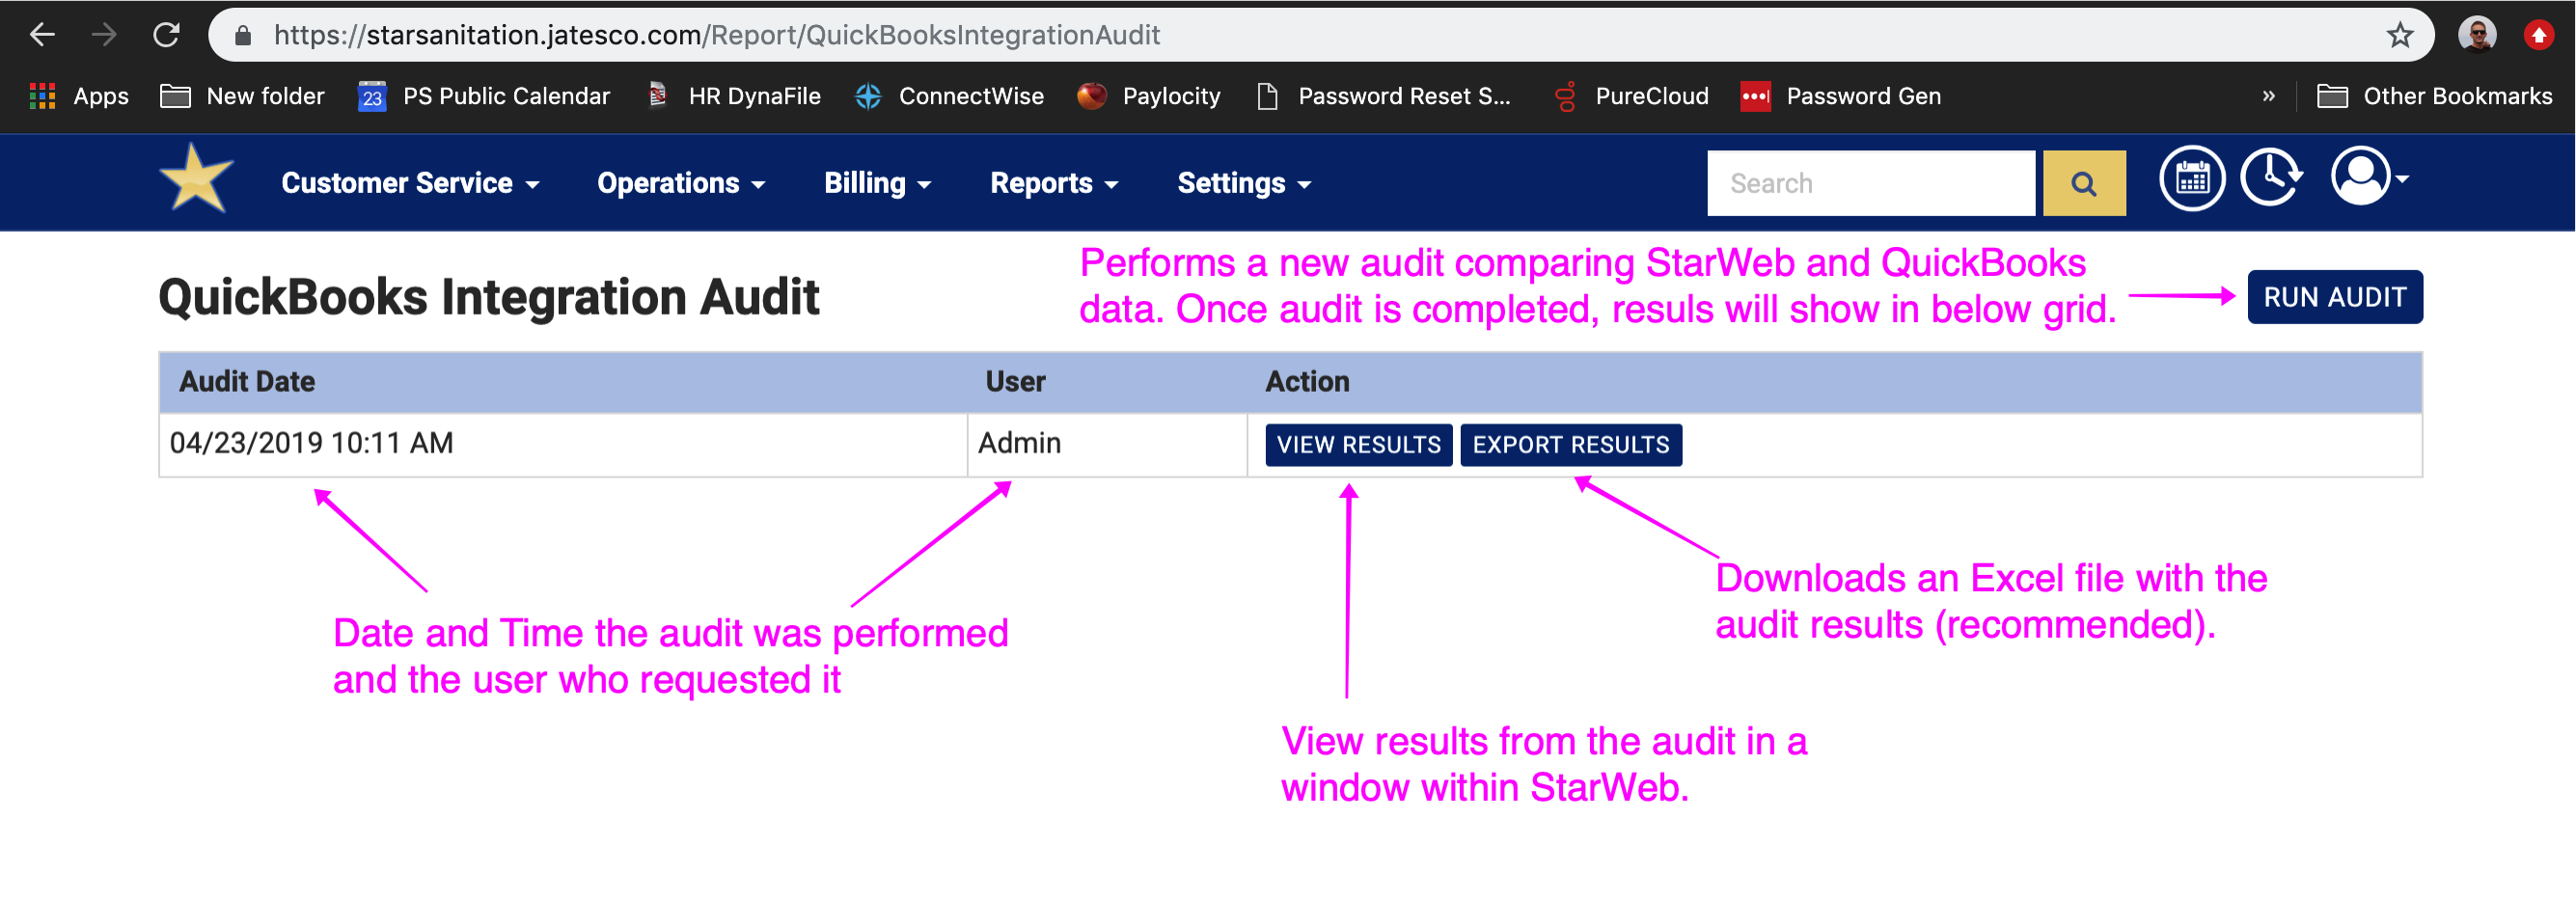Click the 04/23/2019 10:11 AM cell
This screenshot has width=2576, height=901.
[x=563, y=444]
